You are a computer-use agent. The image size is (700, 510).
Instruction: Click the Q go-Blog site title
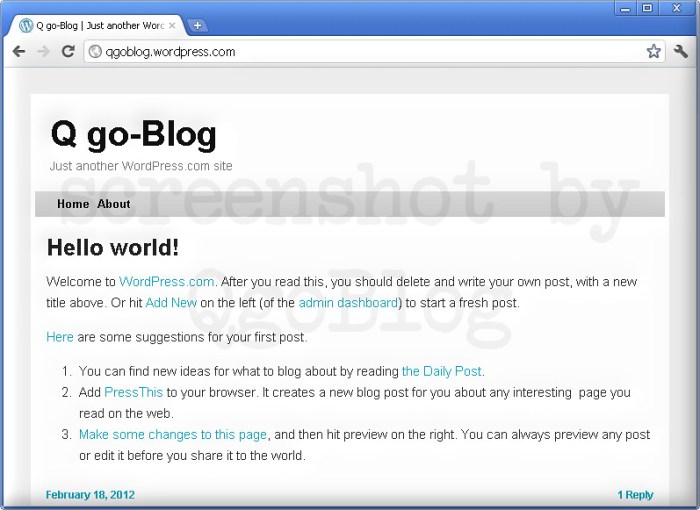click(x=133, y=134)
